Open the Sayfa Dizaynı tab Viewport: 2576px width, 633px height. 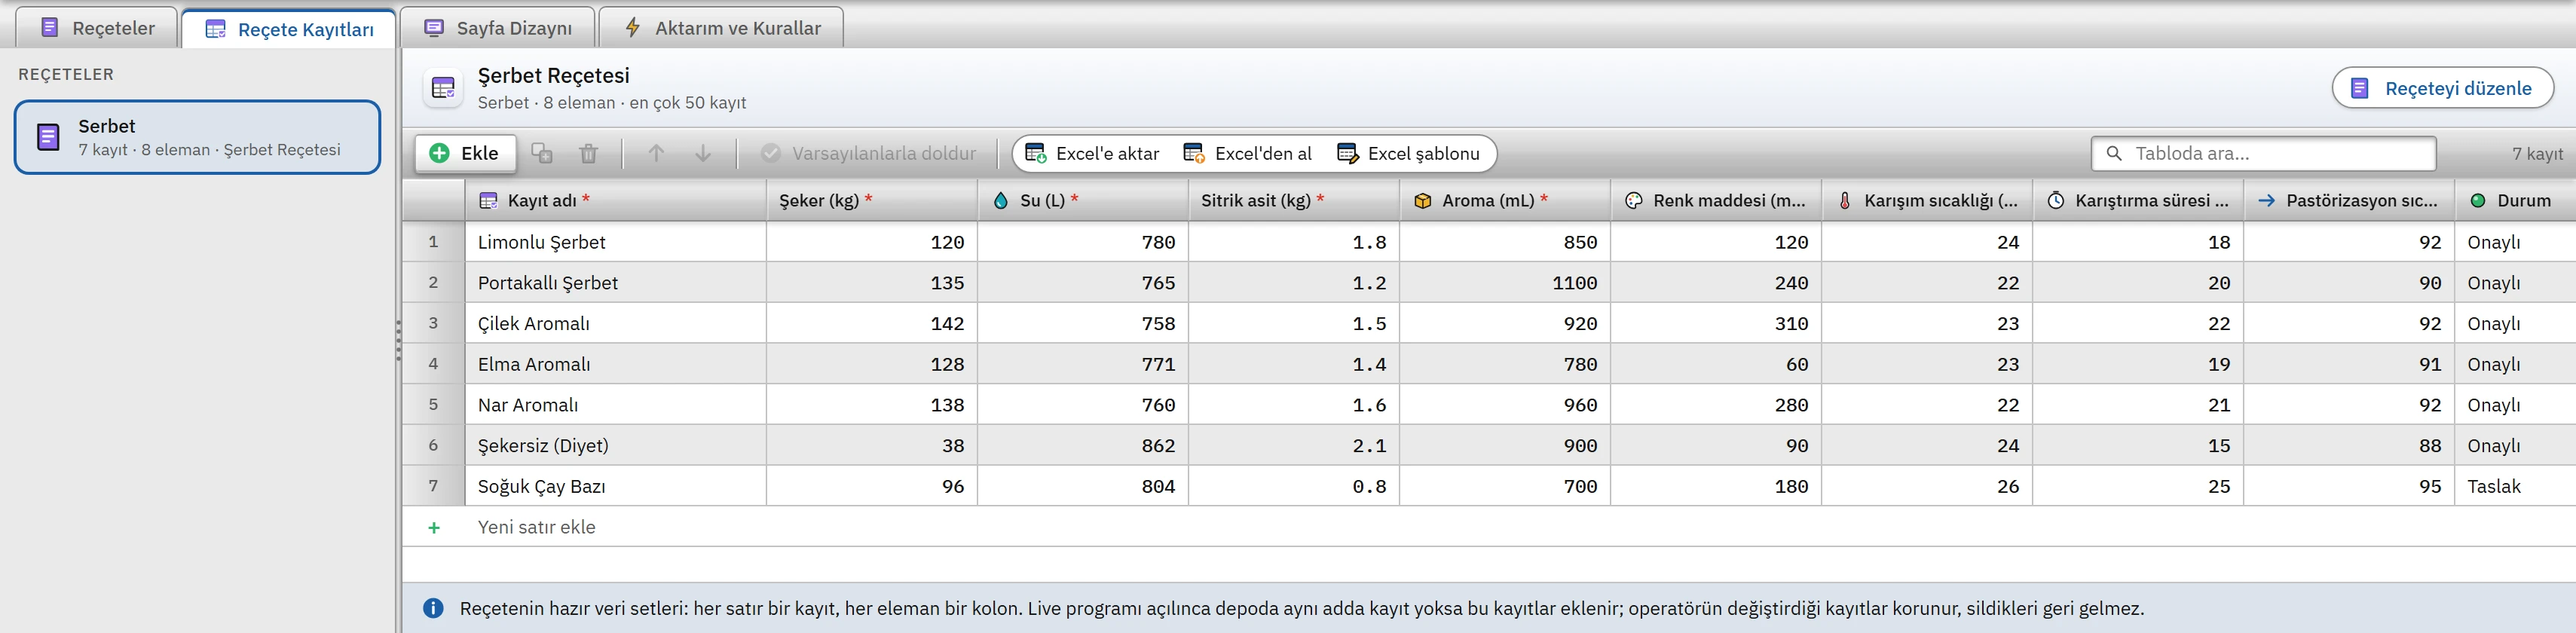(497, 28)
